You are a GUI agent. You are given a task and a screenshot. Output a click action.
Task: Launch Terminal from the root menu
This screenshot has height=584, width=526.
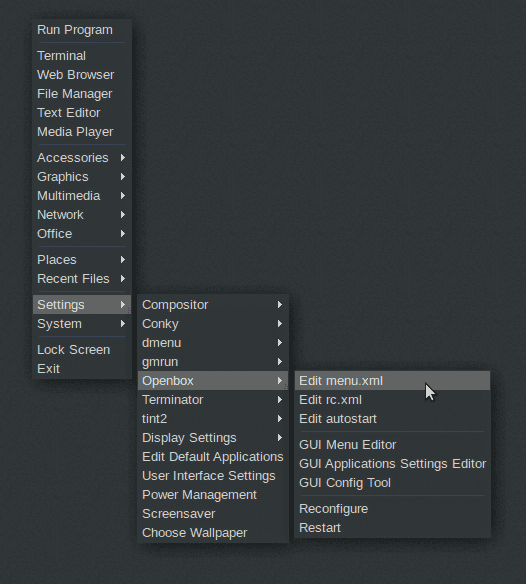[x=82, y=56]
